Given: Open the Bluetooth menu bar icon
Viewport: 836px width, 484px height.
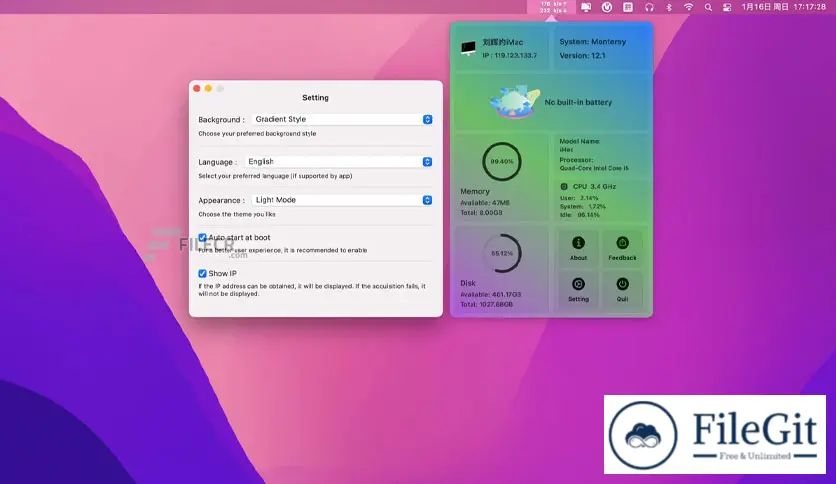Looking at the screenshot, I should (x=669, y=7).
